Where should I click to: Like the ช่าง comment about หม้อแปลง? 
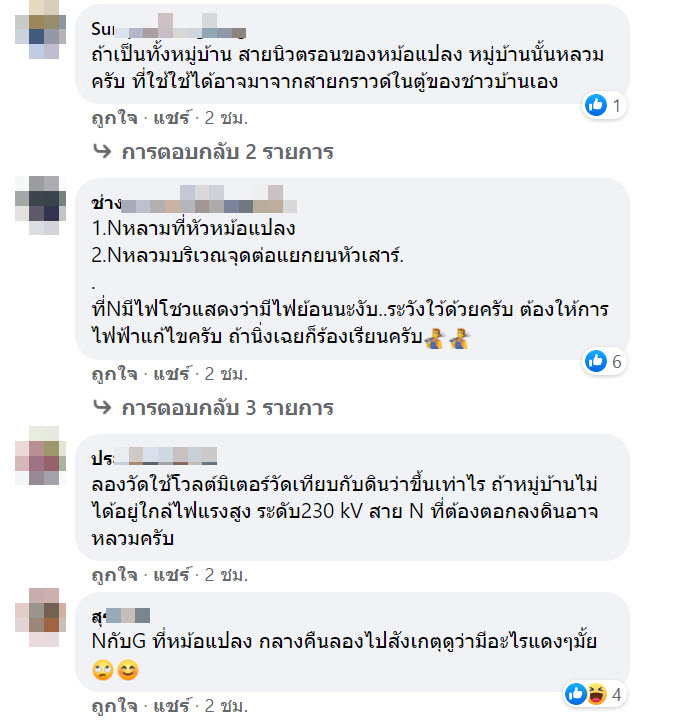pyautogui.click(x=115, y=374)
